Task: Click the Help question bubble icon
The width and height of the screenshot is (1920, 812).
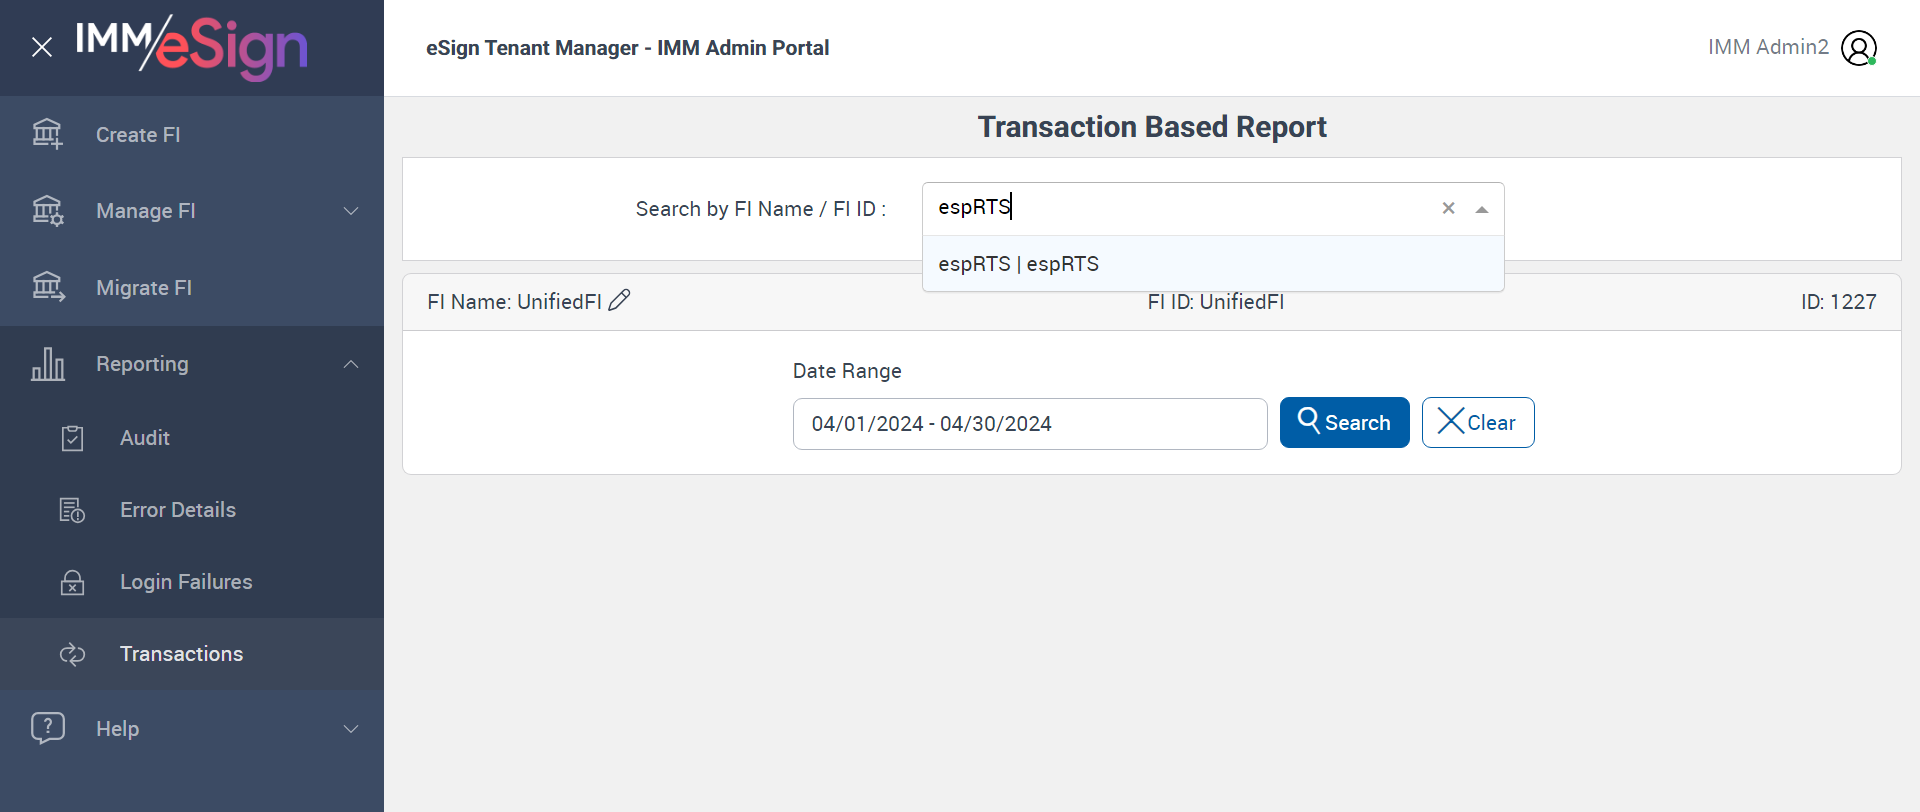Action: 47,728
